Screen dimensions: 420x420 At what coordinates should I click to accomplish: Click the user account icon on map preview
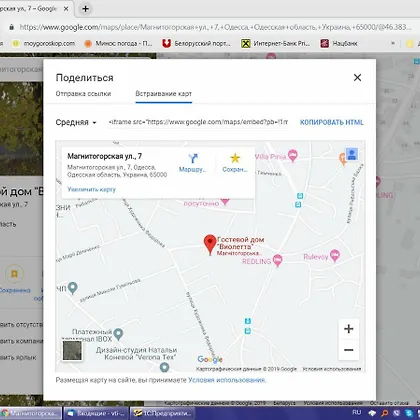(x=352, y=154)
